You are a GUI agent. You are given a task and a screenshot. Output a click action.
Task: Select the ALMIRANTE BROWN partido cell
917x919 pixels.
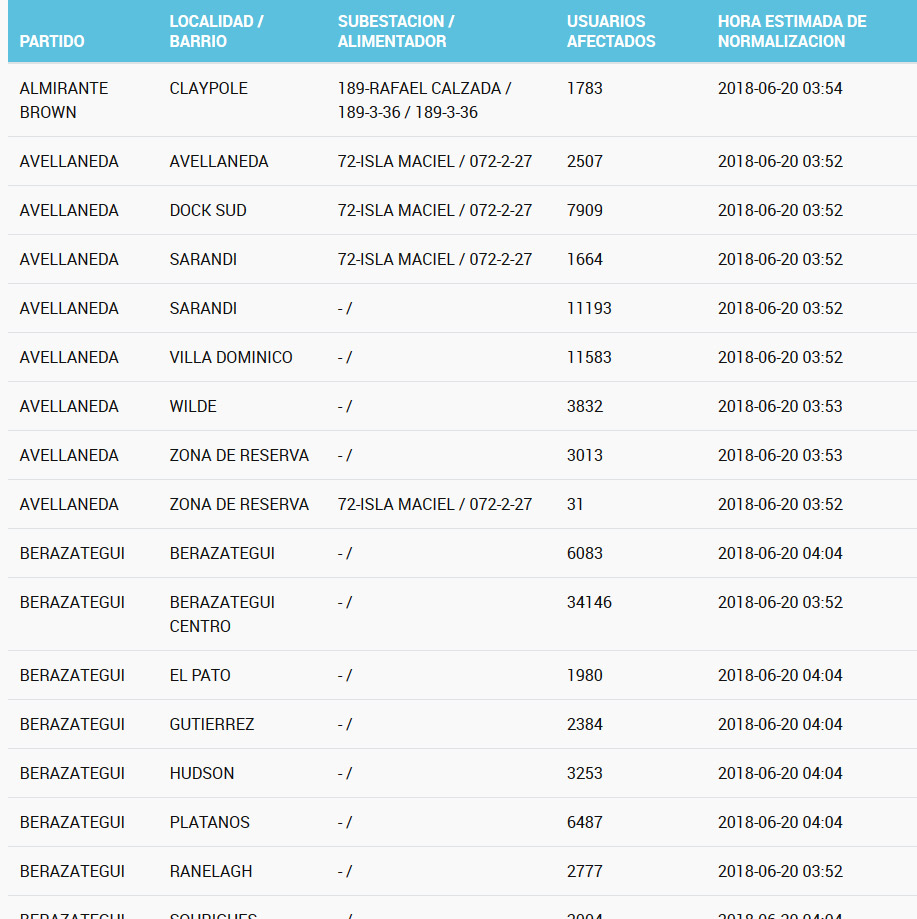[64, 100]
